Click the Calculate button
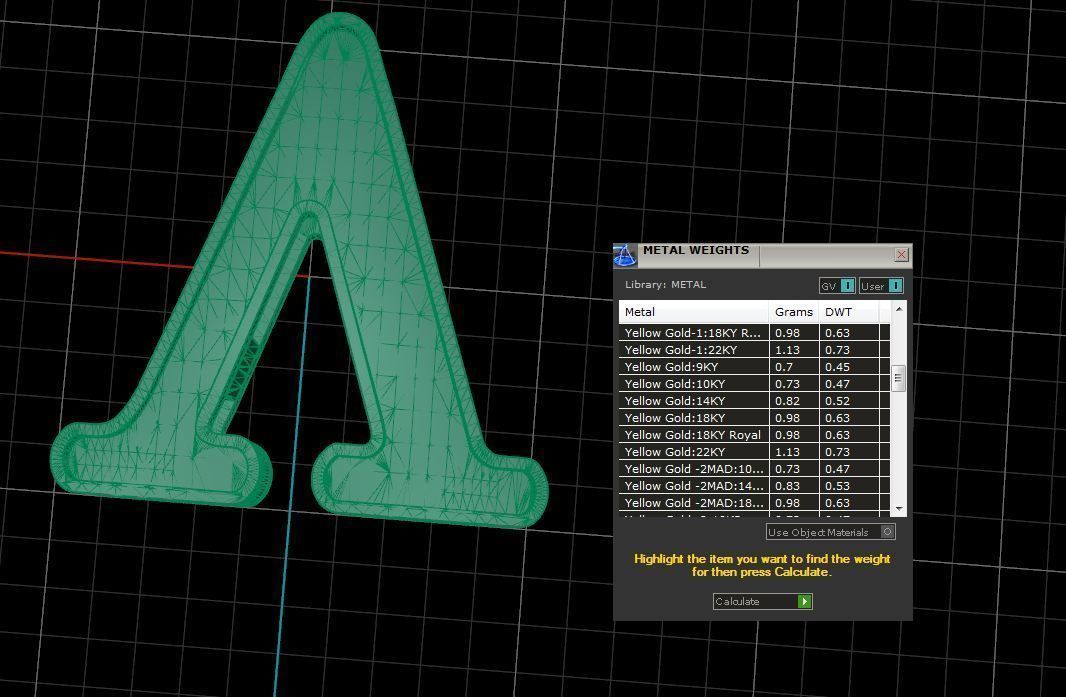Screen dimensions: 1066x697 [762, 601]
